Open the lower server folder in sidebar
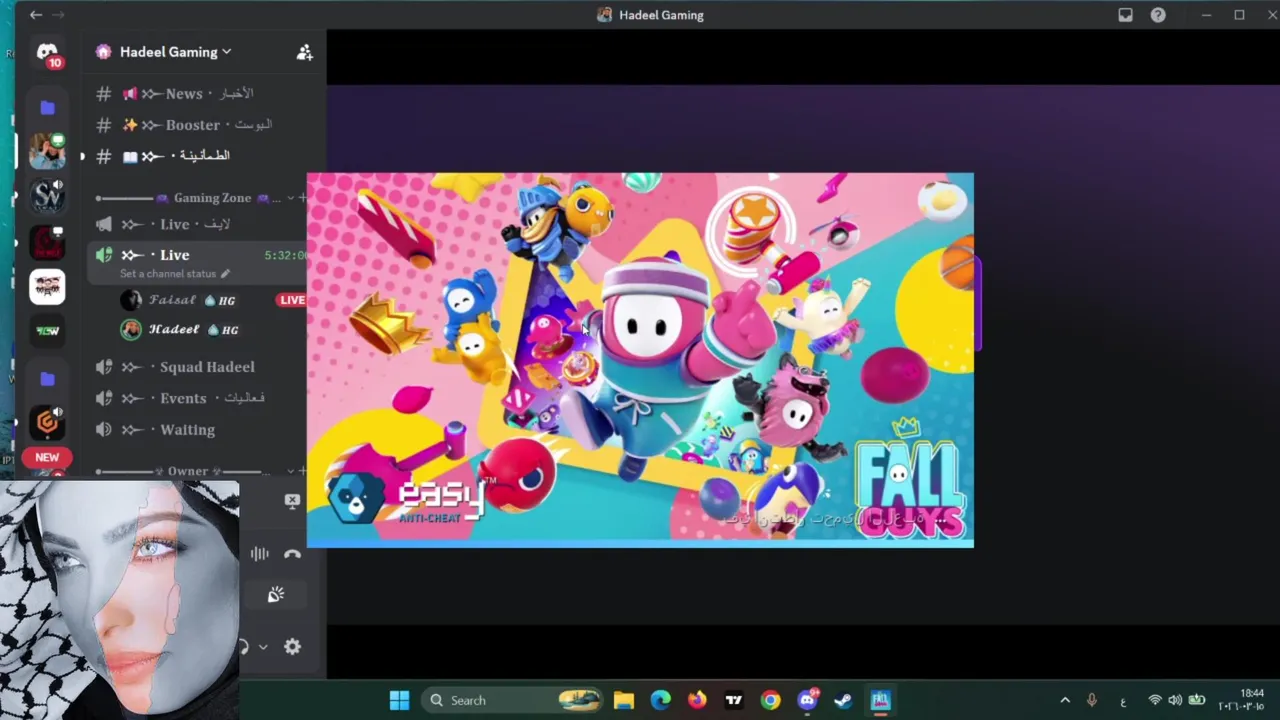The width and height of the screenshot is (1280, 720). [47, 379]
